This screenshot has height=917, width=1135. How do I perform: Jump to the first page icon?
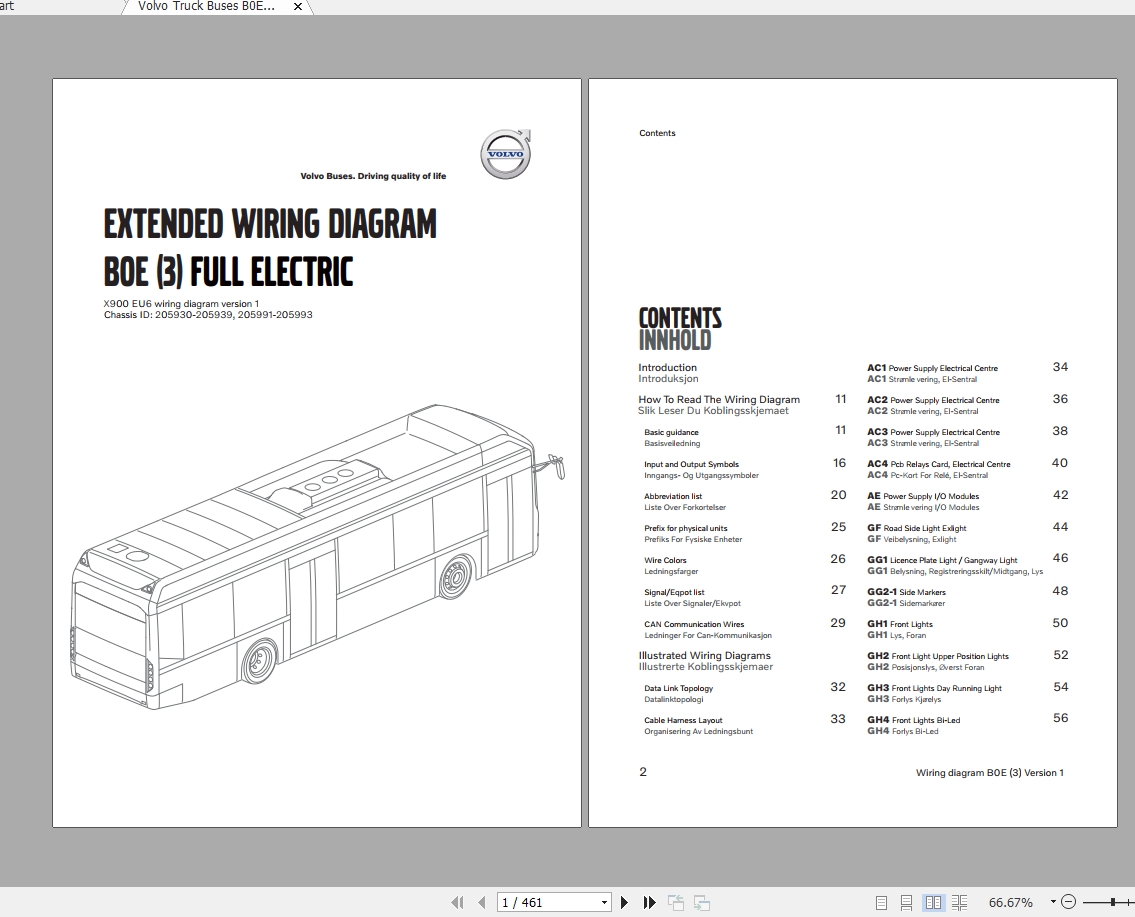click(x=457, y=902)
